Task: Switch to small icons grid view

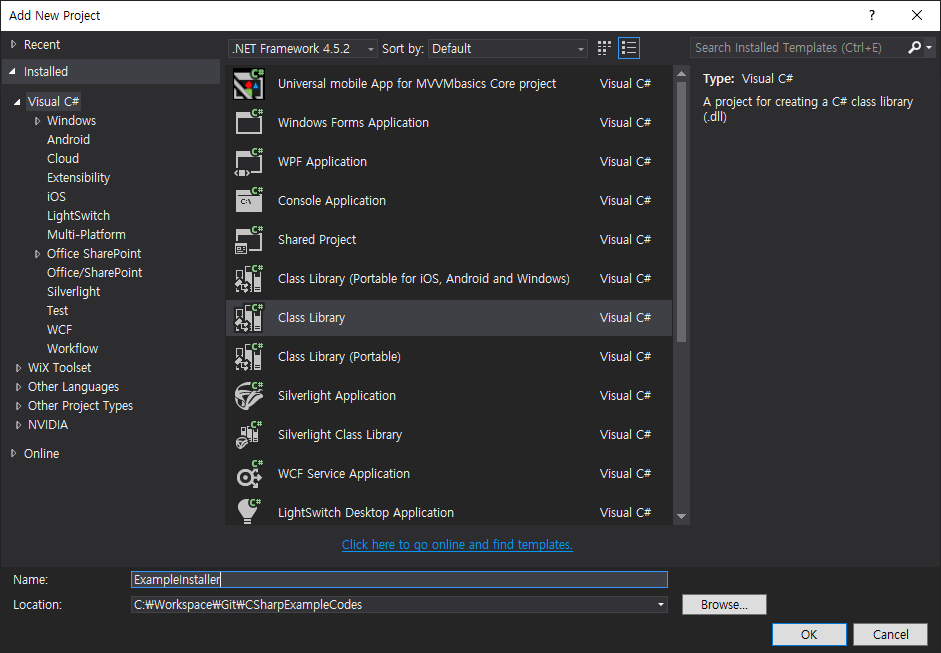Action: pos(604,48)
